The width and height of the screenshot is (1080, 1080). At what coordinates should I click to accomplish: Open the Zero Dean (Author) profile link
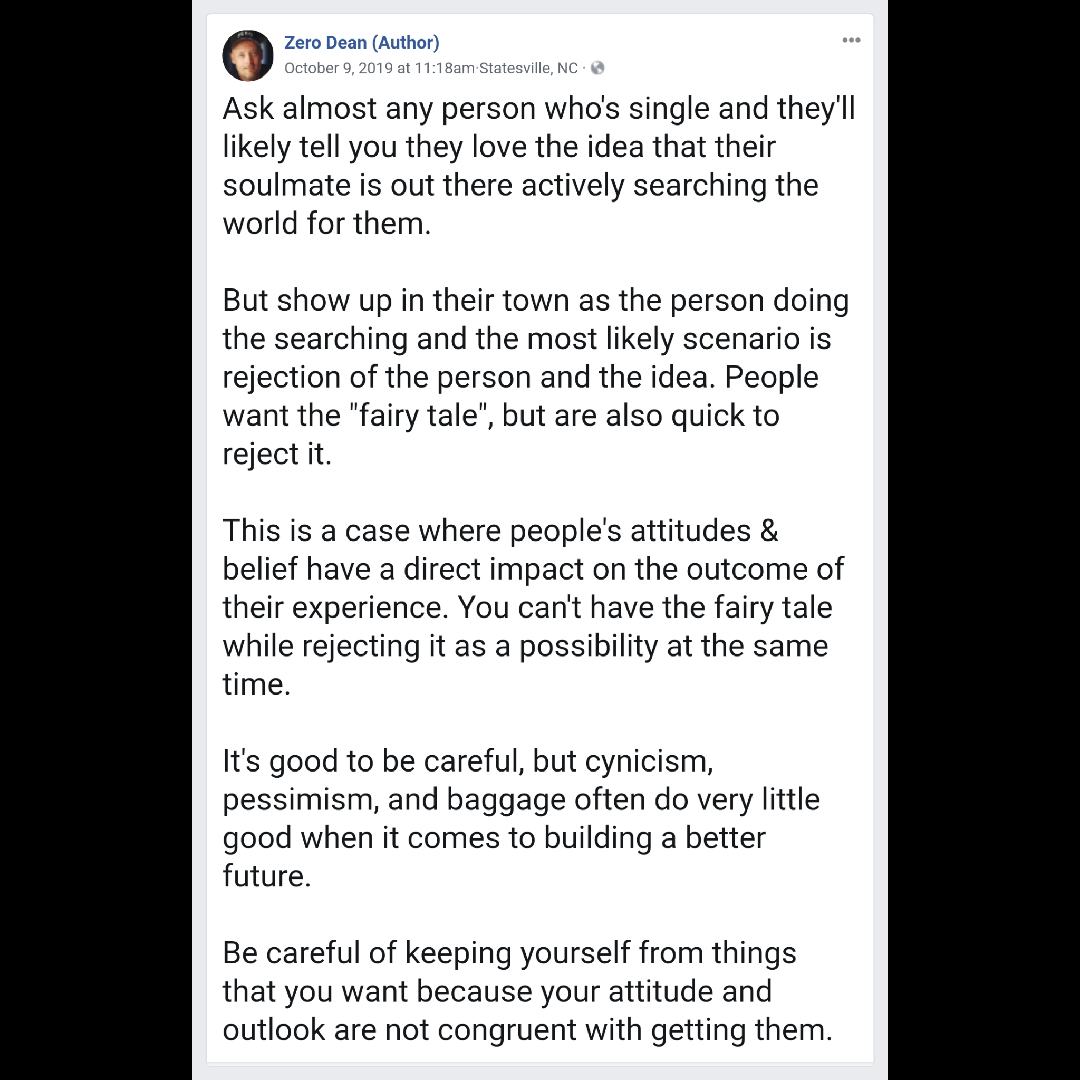tap(362, 43)
